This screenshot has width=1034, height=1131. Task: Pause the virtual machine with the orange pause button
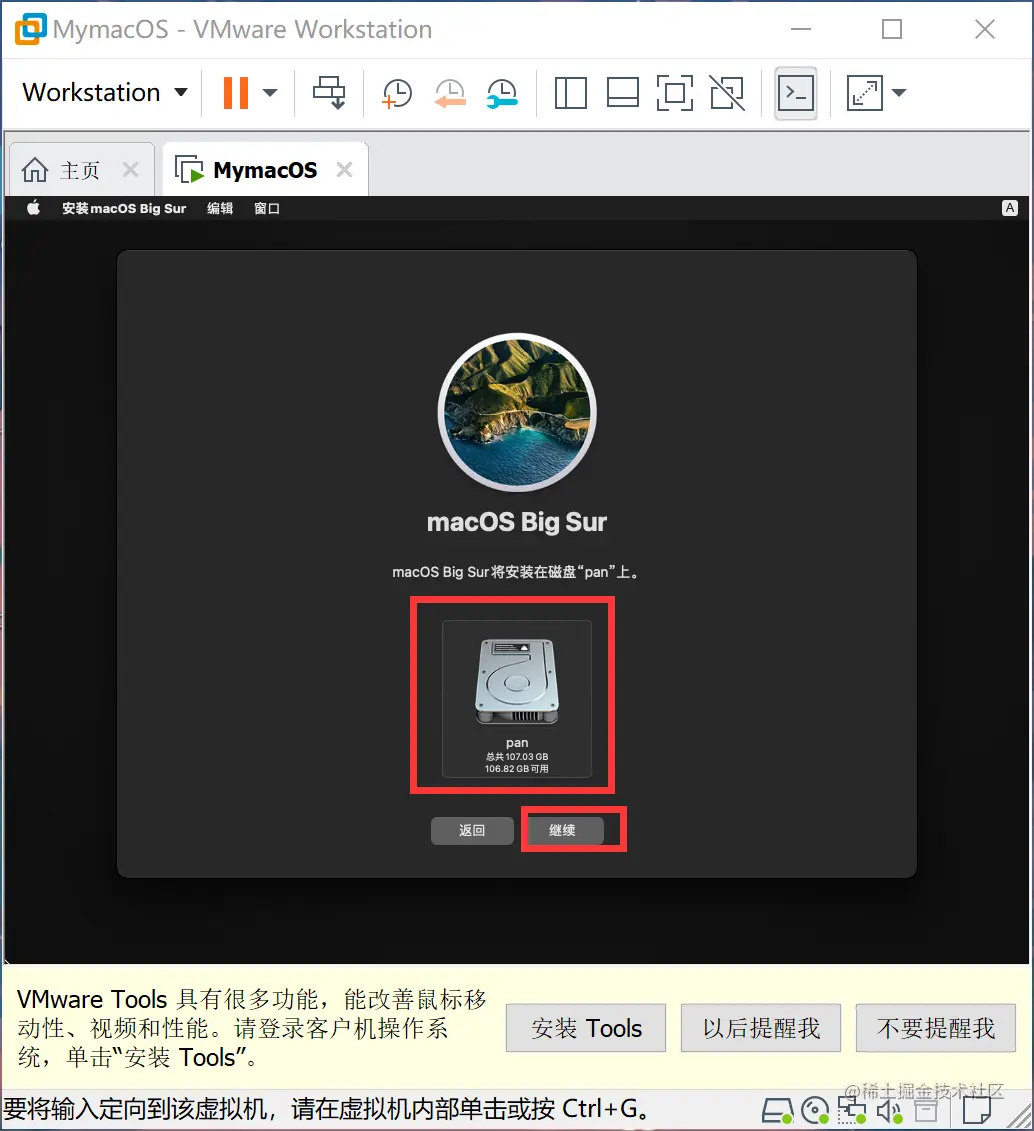point(236,93)
